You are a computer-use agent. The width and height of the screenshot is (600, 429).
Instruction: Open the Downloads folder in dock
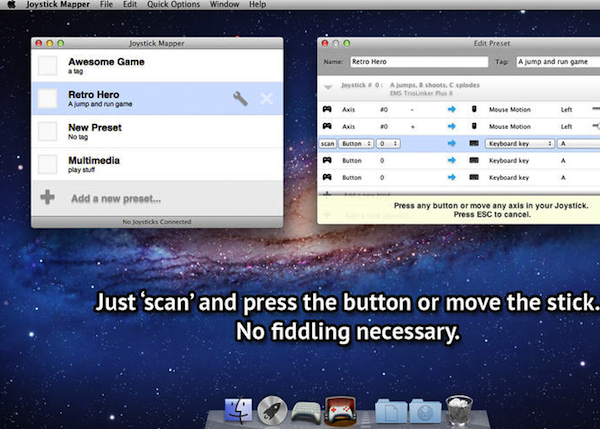(x=425, y=411)
